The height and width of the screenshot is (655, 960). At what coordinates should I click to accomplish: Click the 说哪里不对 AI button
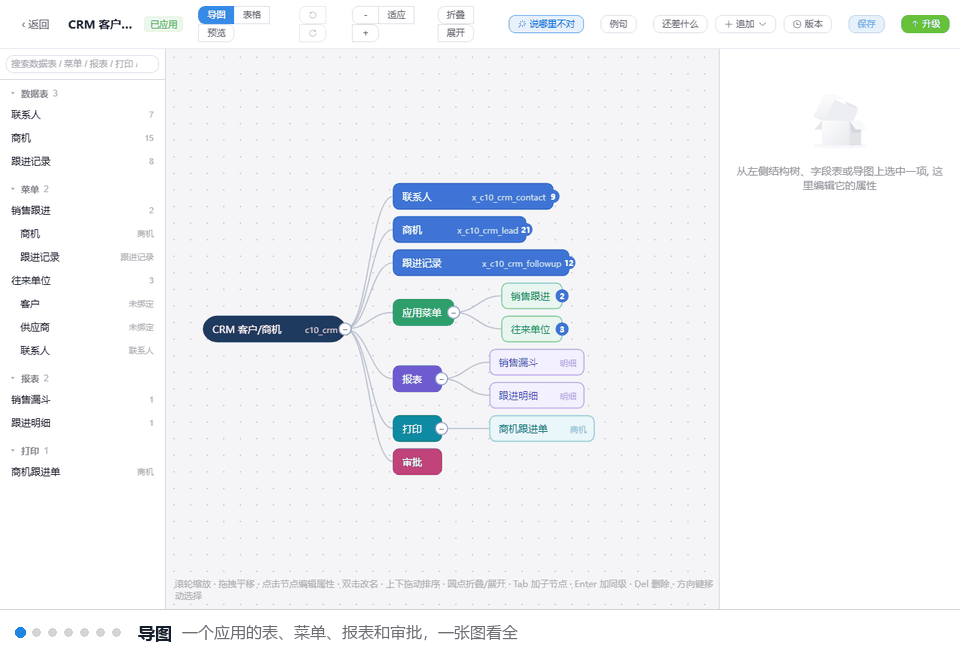[x=546, y=24]
